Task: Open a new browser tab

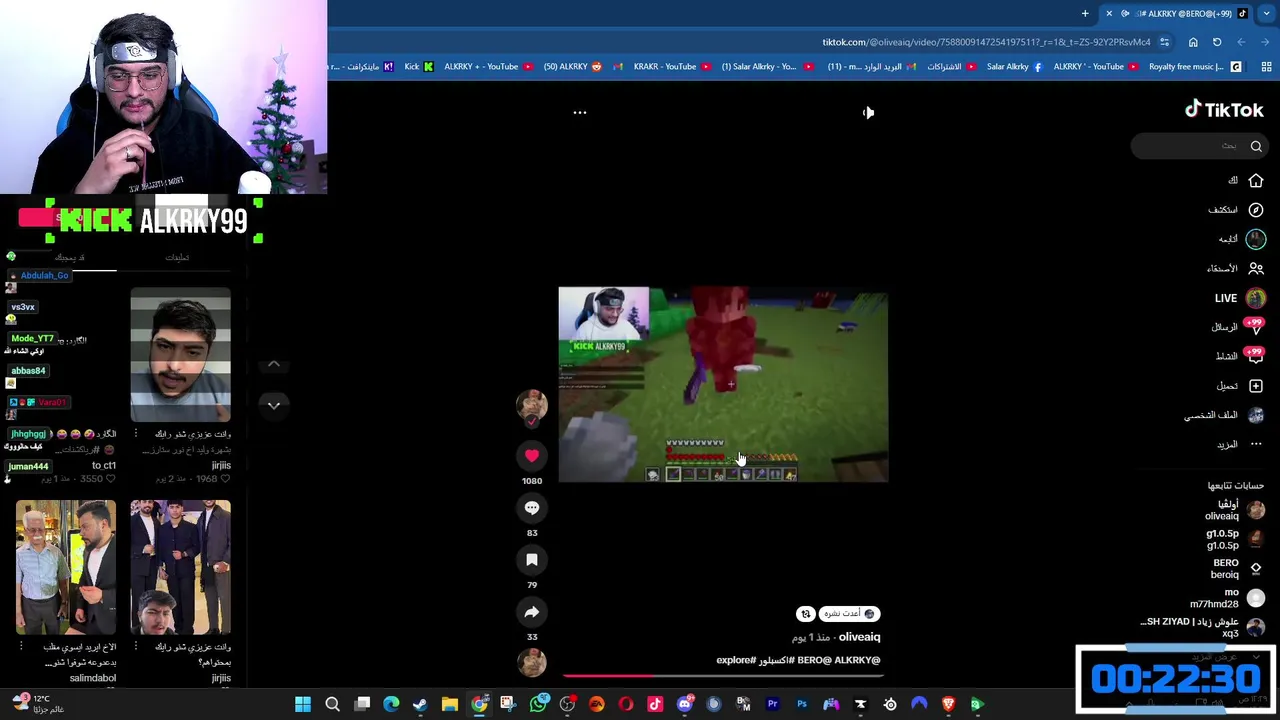Action: 1085,14
